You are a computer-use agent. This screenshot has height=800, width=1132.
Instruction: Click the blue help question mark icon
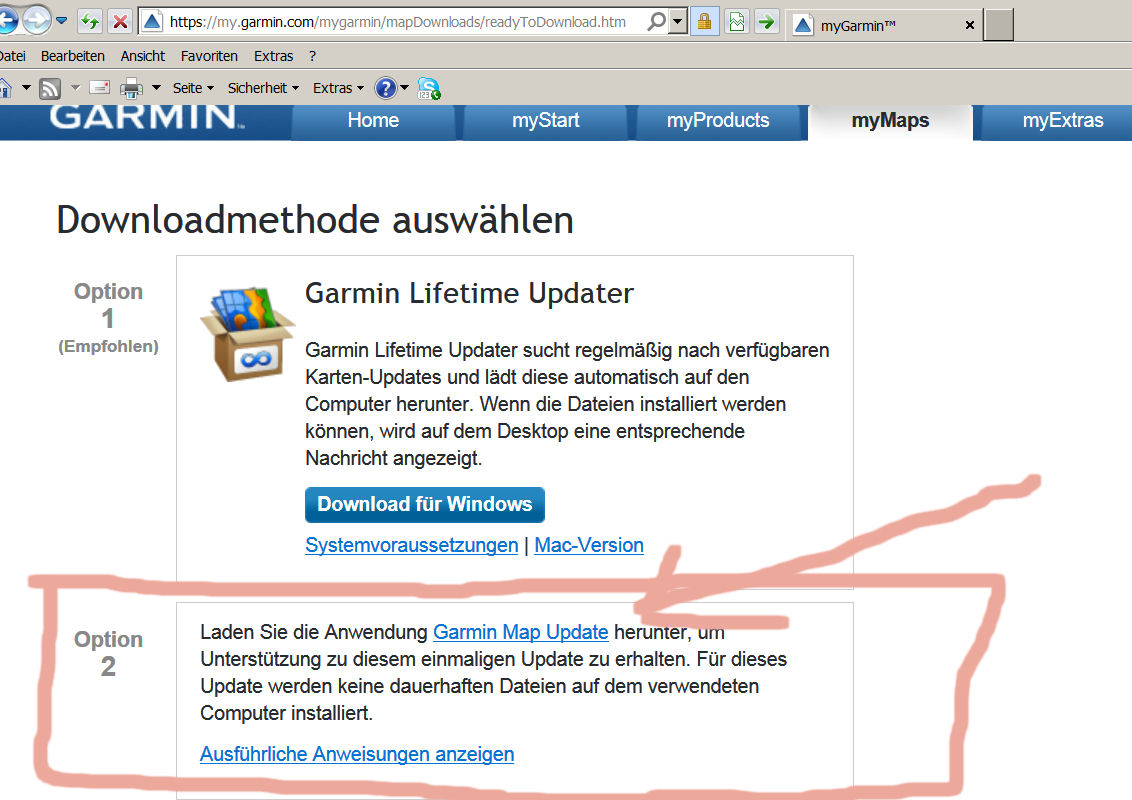point(385,88)
